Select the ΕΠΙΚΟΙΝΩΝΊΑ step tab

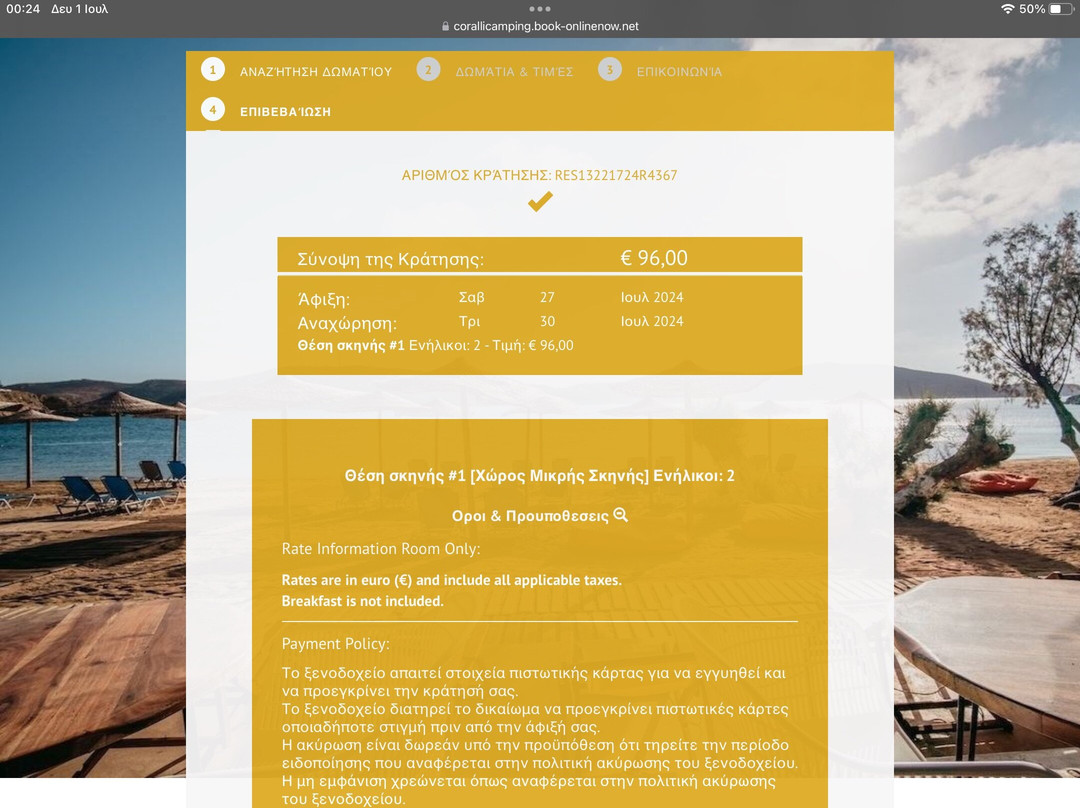click(x=679, y=72)
